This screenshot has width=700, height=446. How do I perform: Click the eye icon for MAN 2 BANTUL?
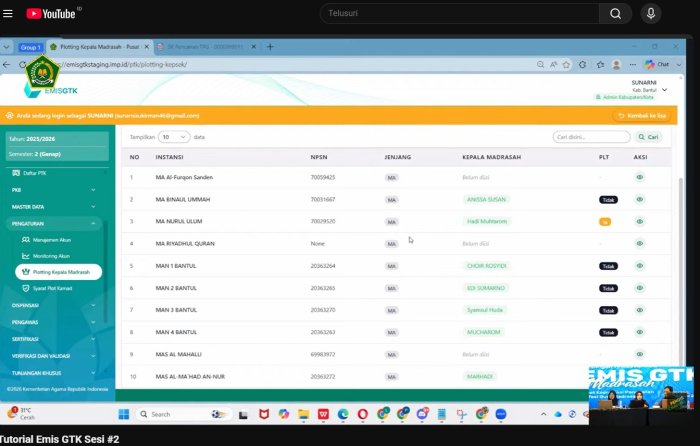(640, 288)
